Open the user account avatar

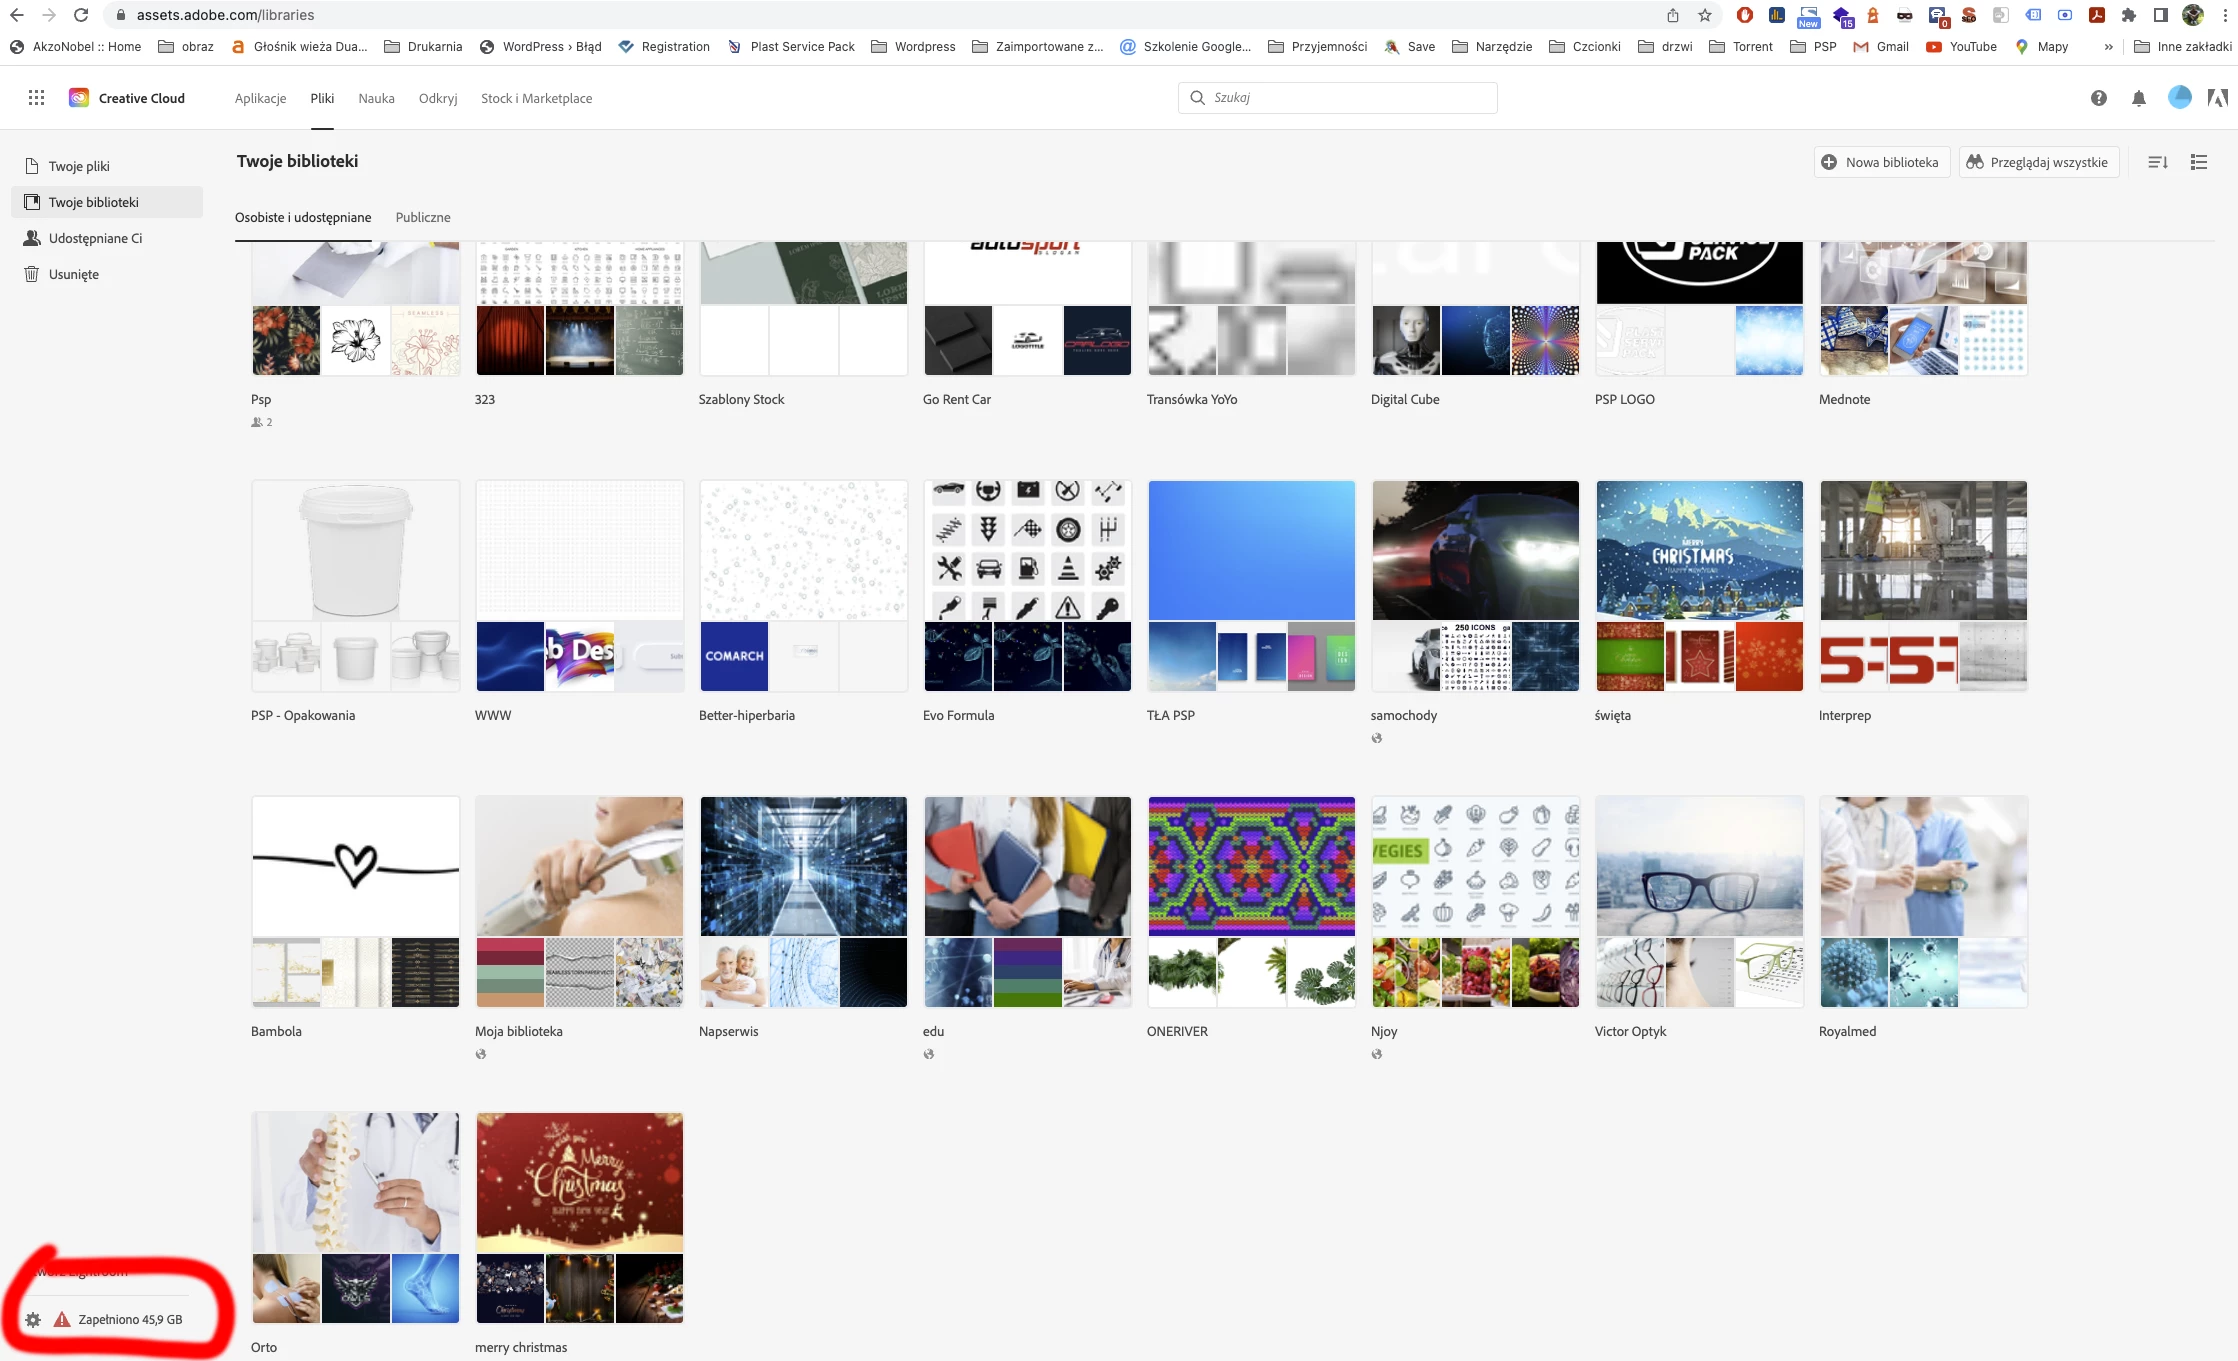click(2179, 98)
